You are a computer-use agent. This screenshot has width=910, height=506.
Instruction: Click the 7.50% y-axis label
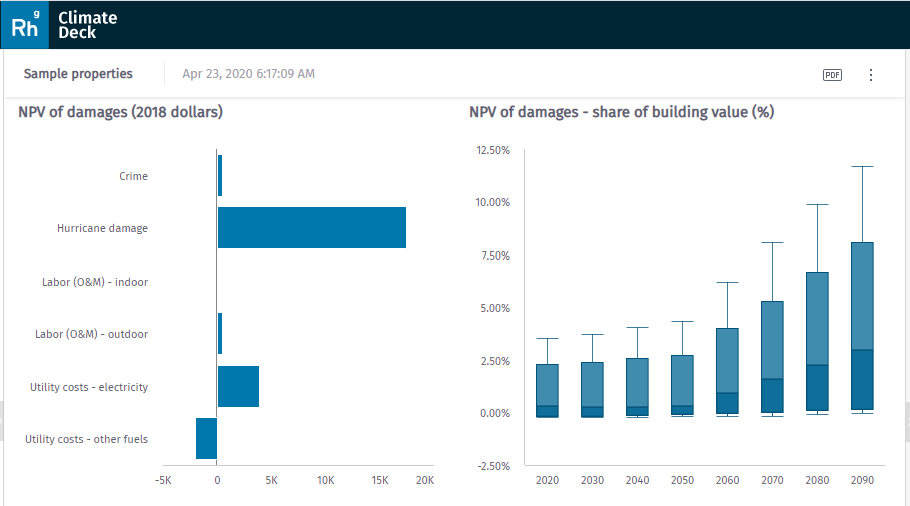(495, 256)
